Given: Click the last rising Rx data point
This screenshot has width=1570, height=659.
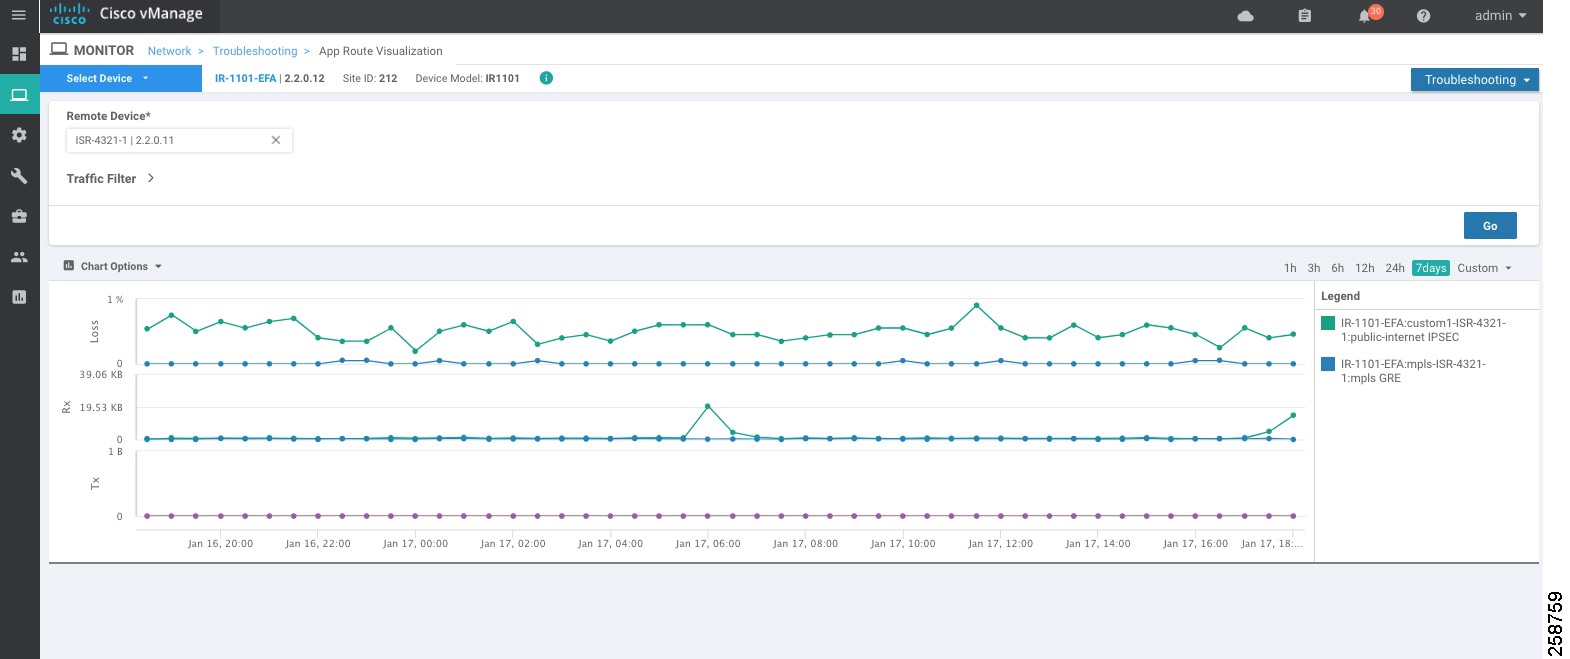Looking at the screenshot, I should click(1294, 415).
